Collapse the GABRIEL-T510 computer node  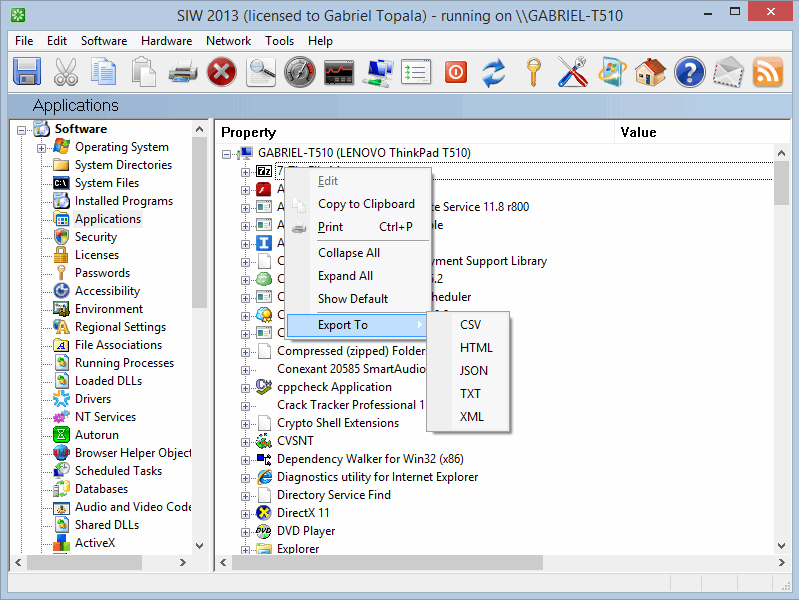tap(226, 154)
